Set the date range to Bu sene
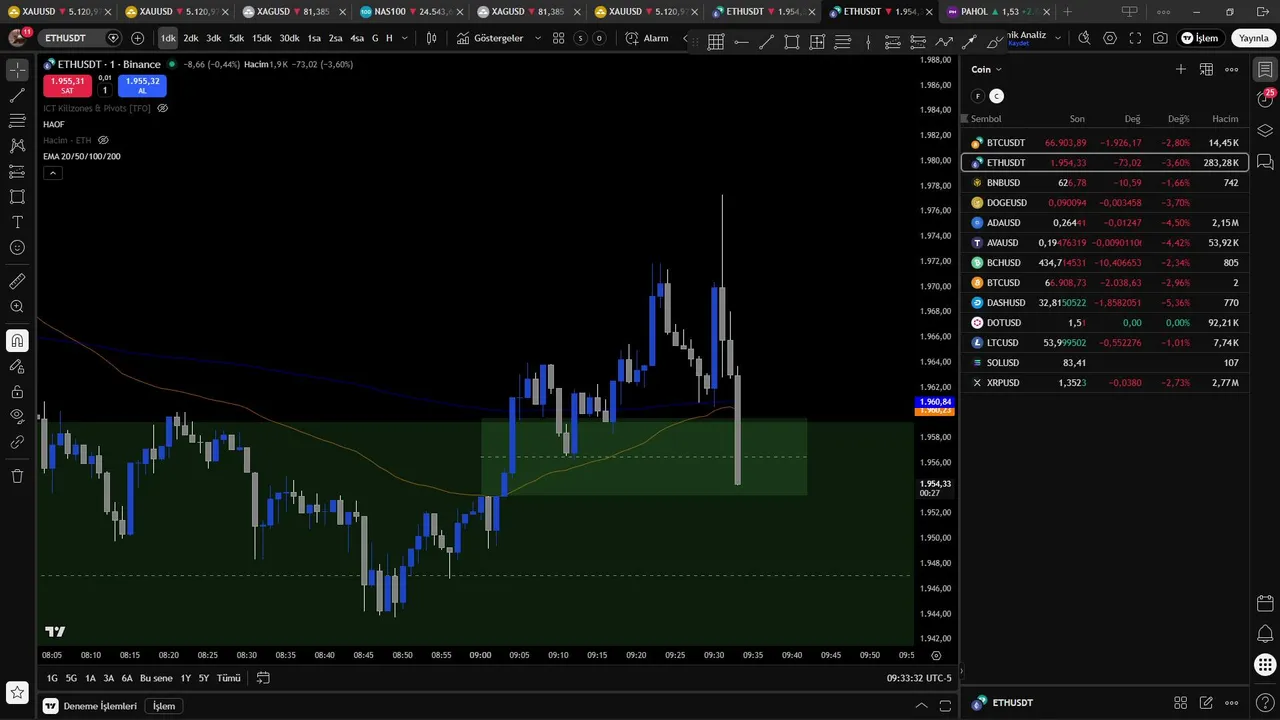The height and width of the screenshot is (720, 1280). (x=156, y=678)
